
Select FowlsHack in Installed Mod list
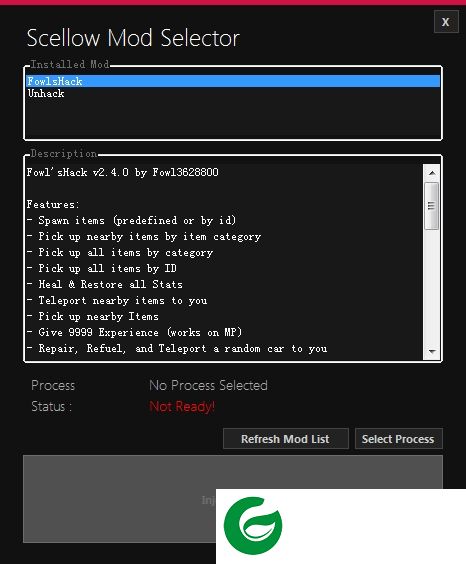click(x=233, y=81)
